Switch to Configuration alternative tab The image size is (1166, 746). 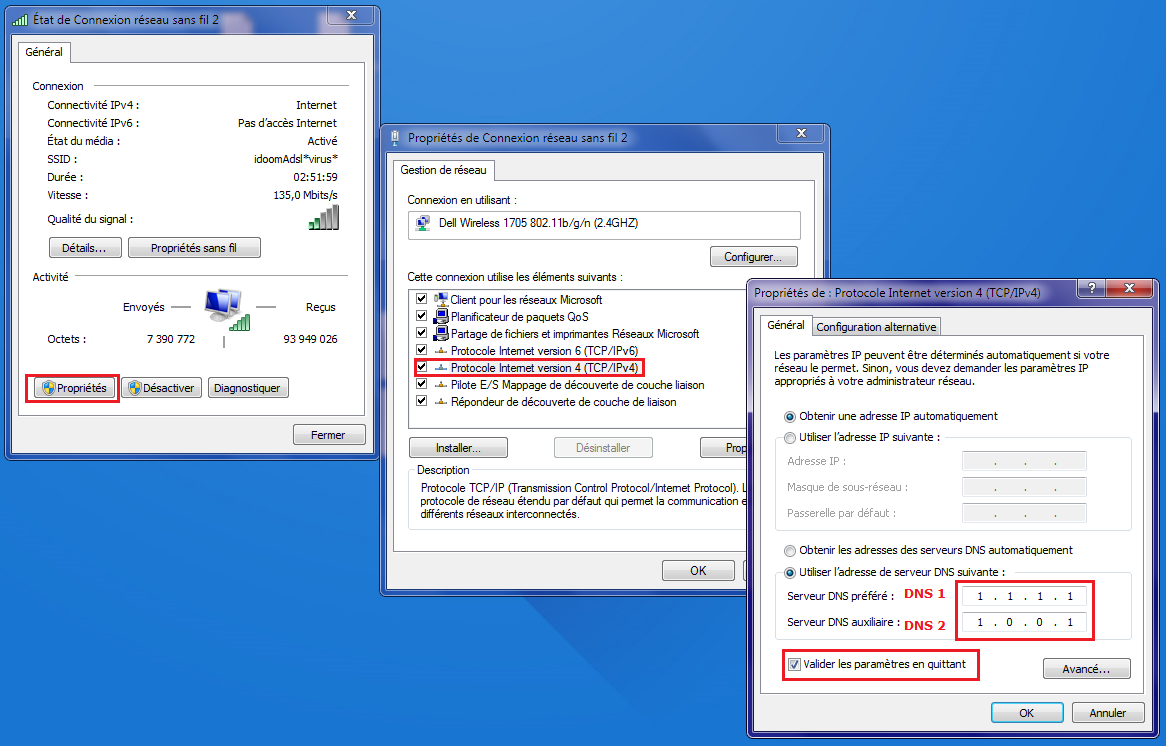876,327
